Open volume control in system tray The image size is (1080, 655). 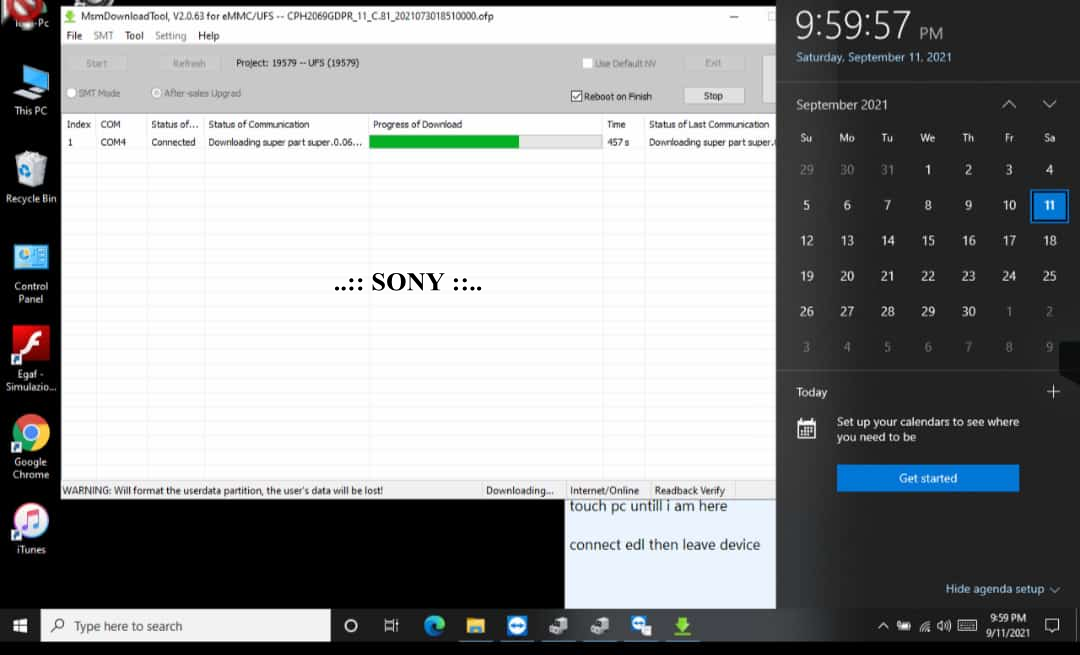pyautogui.click(x=944, y=626)
